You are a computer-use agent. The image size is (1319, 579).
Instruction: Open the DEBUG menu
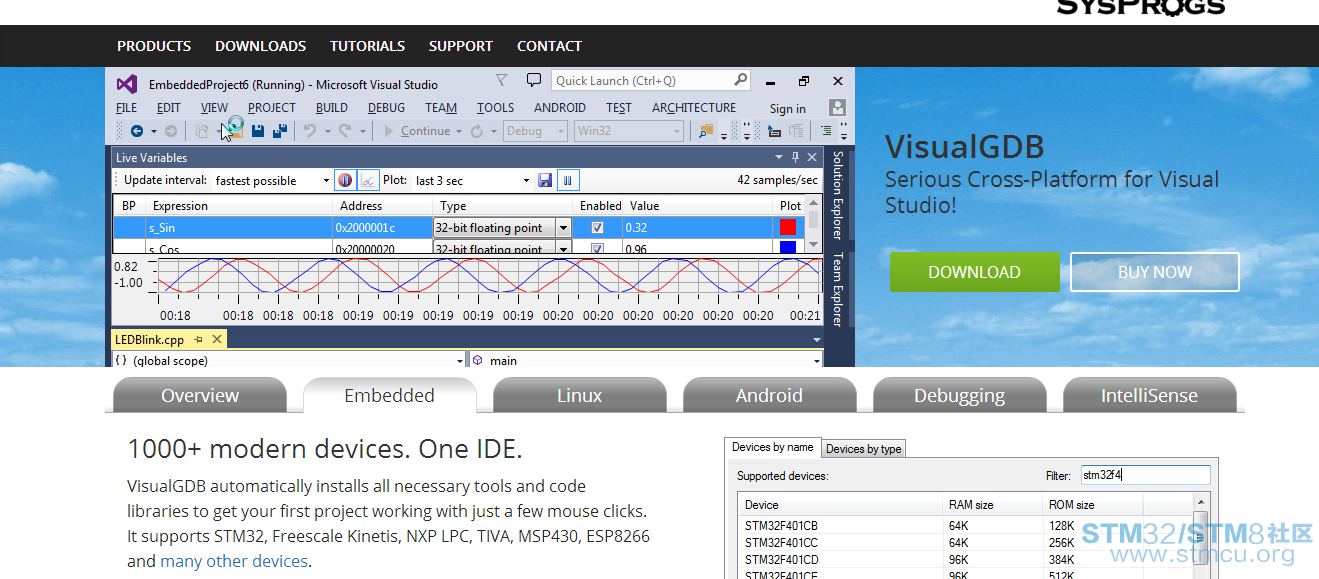[x=387, y=108]
